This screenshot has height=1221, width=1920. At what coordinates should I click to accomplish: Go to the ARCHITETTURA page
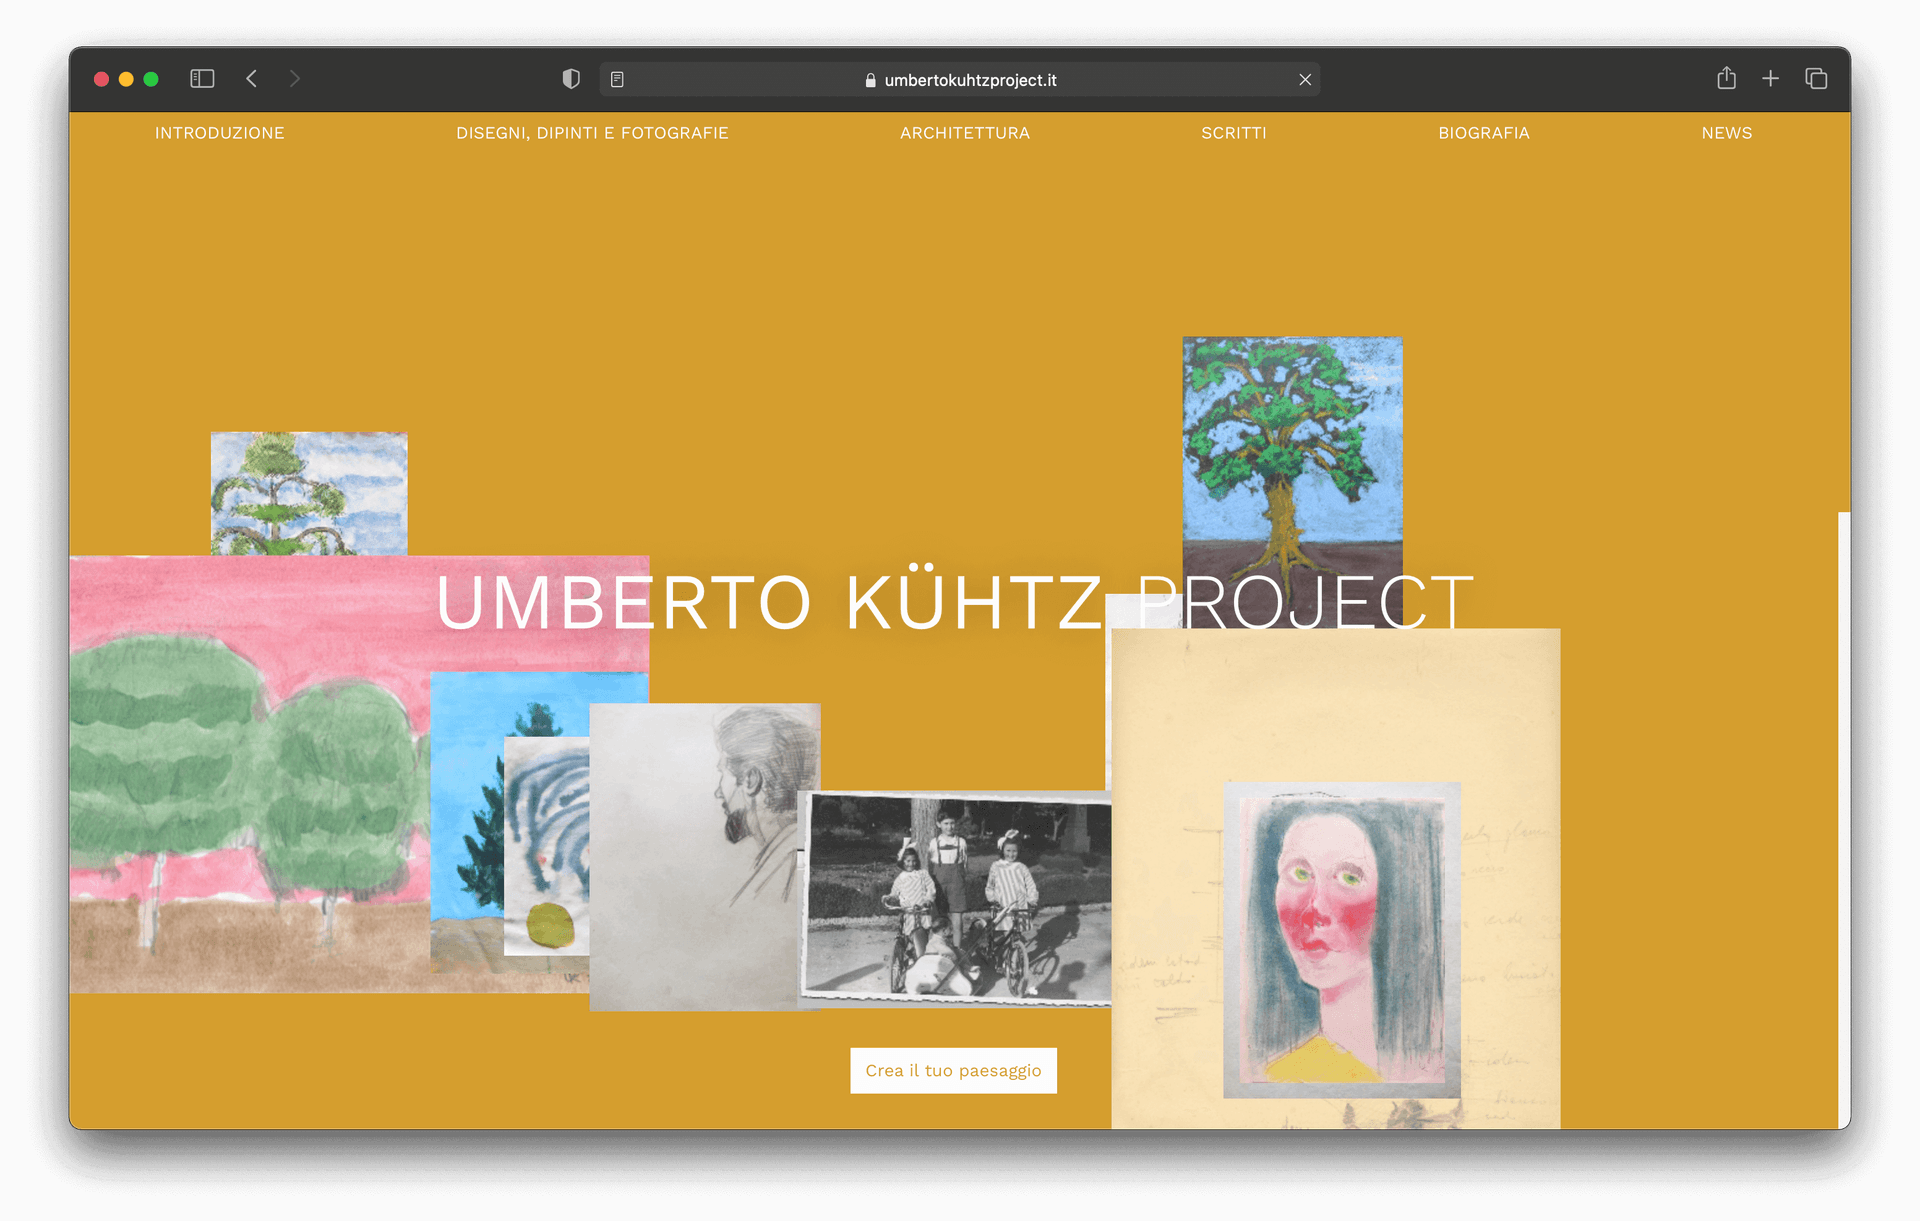tap(965, 133)
